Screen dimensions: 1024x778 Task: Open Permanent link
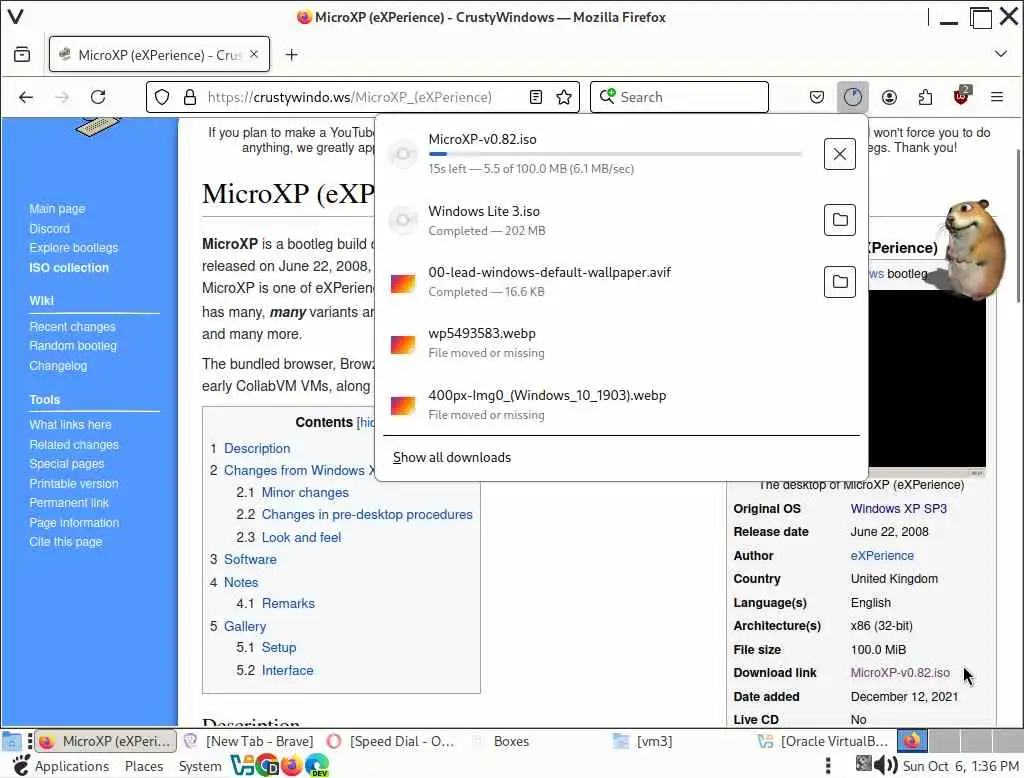pyautogui.click(x=69, y=502)
